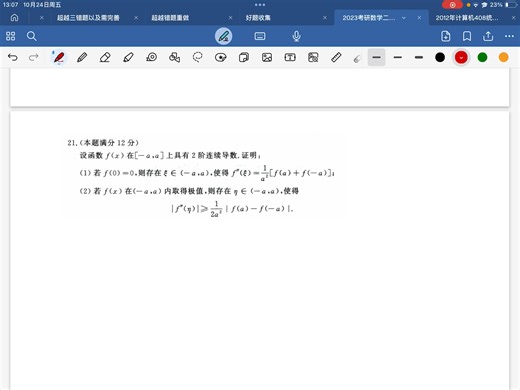The height and width of the screenshot is (390, 520).
Task: Select the tape tool
Action: coord(151,57)
